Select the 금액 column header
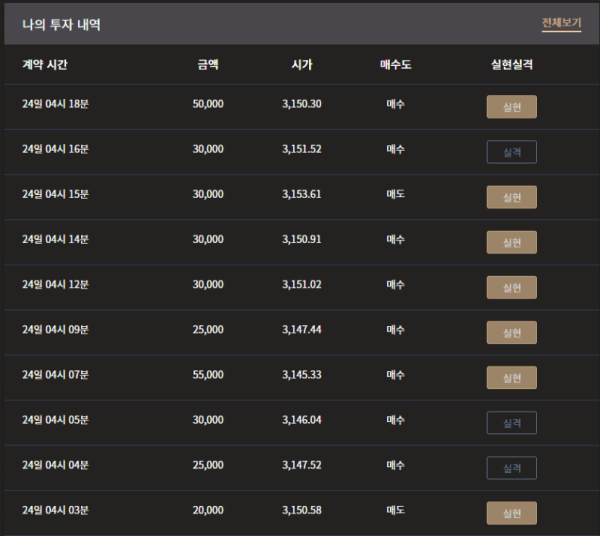 [208, 64]
